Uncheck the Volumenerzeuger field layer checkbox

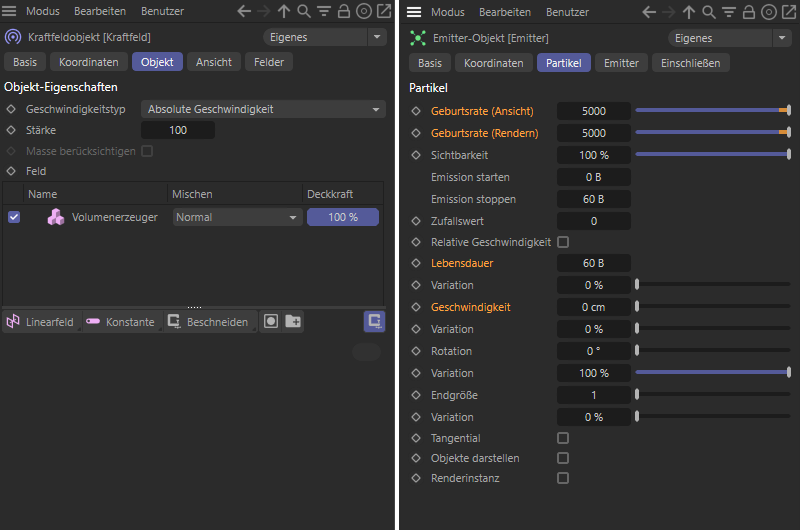click(14, 217)
